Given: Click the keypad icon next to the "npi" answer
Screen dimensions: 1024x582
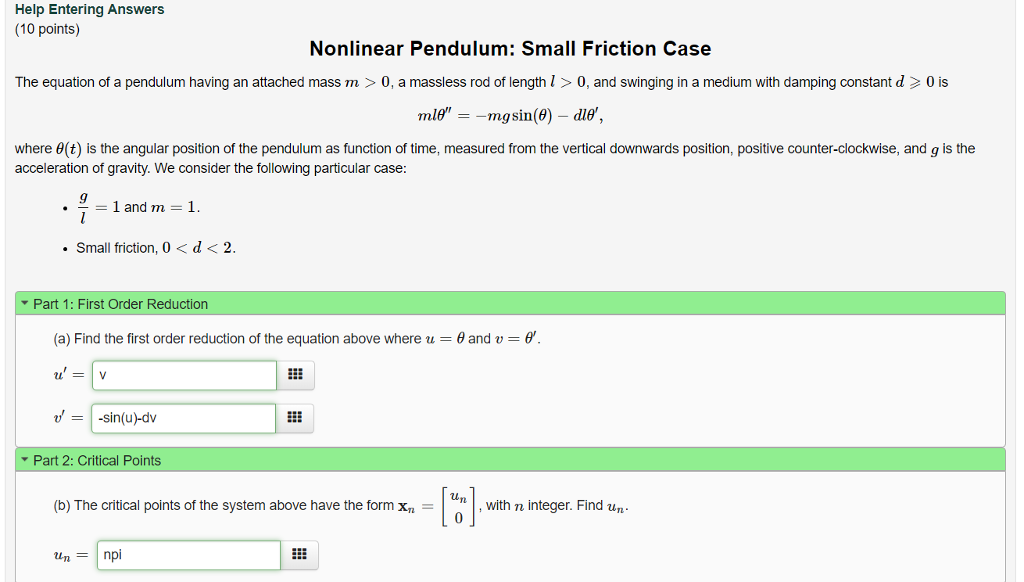Looking at the screenshot, I should (x=299, y=555).
